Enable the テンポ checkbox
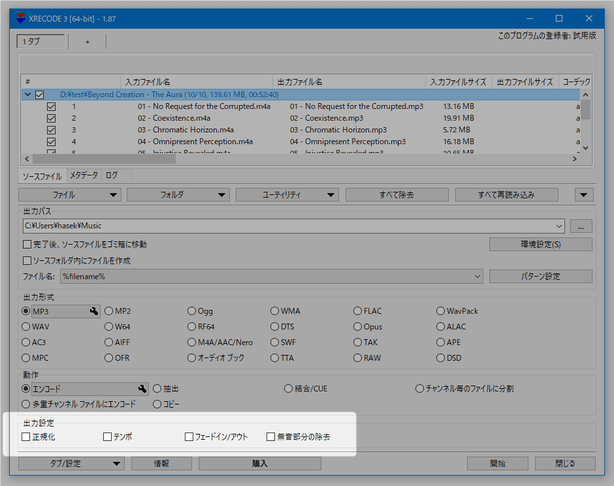The image size is (614, 486). (107, 437)
